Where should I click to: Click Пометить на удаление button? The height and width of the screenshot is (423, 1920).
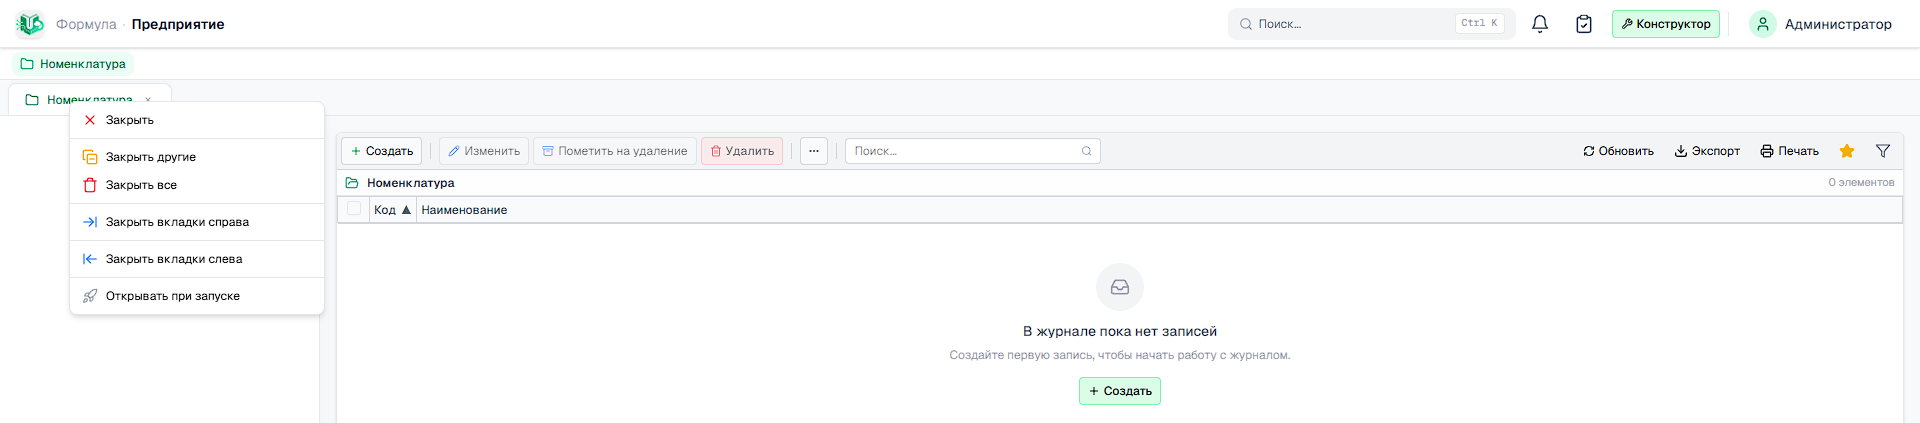615,151
